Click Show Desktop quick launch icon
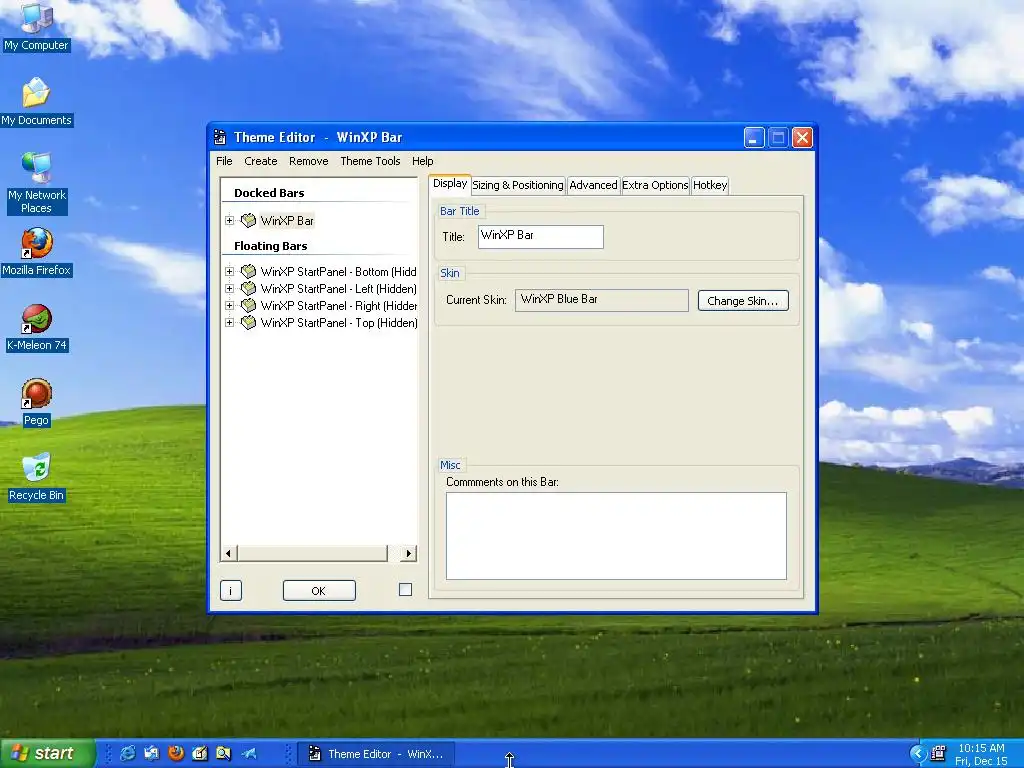Image resolution: width=1024 pixels, height=768 pixels. click(152, 754)
